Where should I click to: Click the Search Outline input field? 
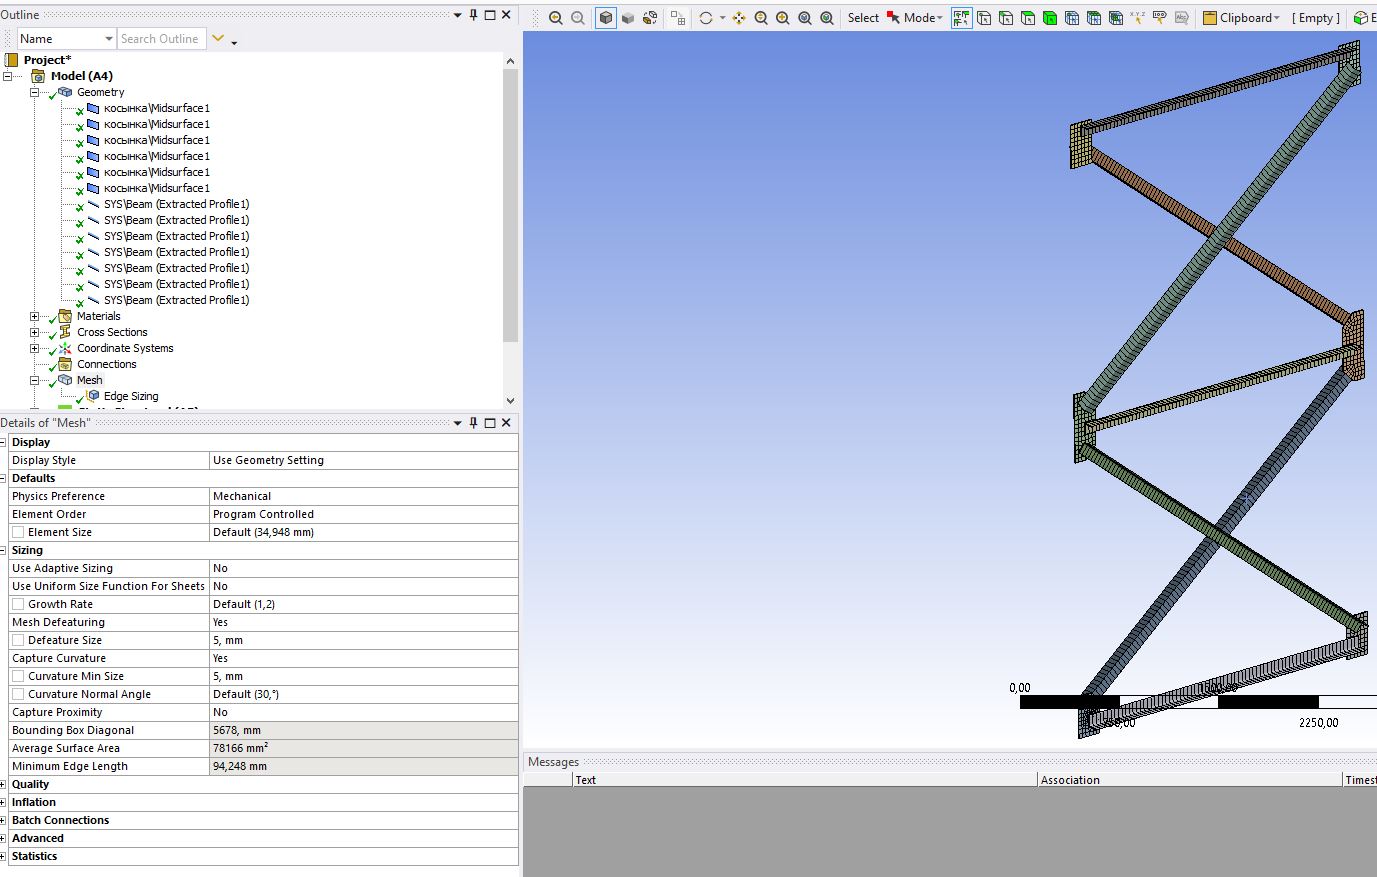(x=162, y=39)
